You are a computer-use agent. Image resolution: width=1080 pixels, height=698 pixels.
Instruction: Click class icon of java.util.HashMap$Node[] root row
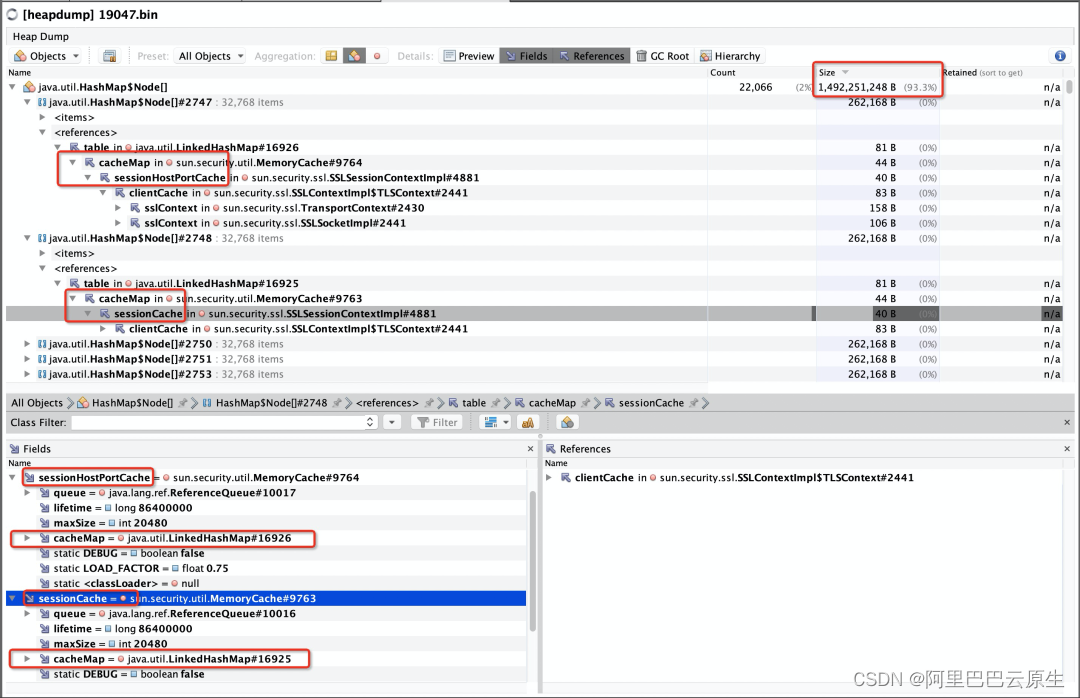tap(29, 87)
